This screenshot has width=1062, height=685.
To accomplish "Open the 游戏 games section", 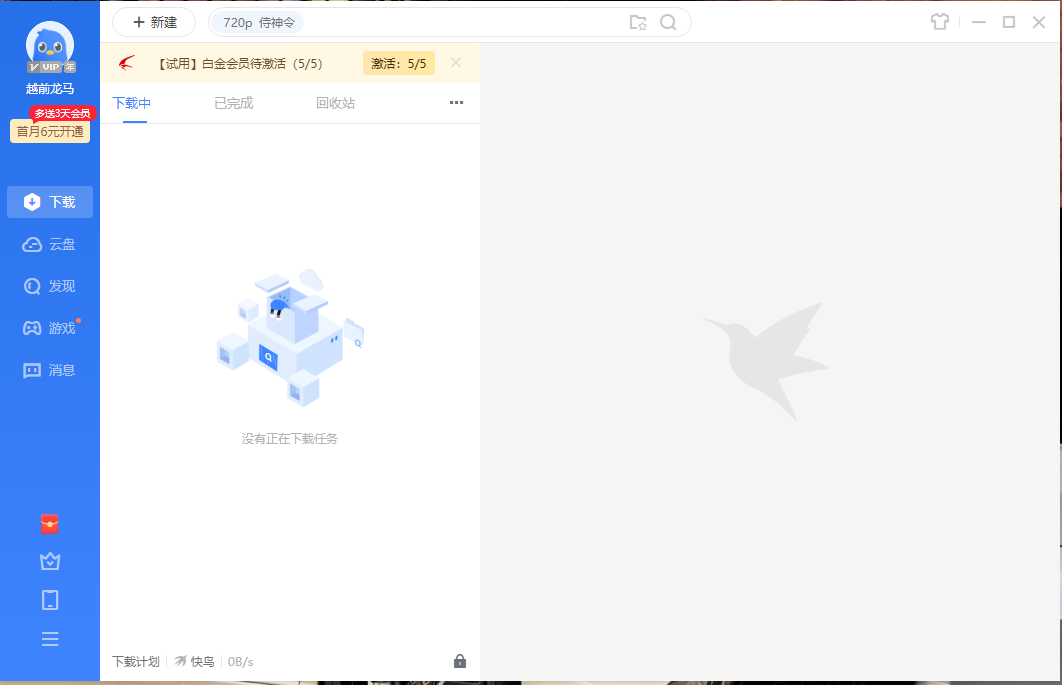I will (x=50, y=327).
